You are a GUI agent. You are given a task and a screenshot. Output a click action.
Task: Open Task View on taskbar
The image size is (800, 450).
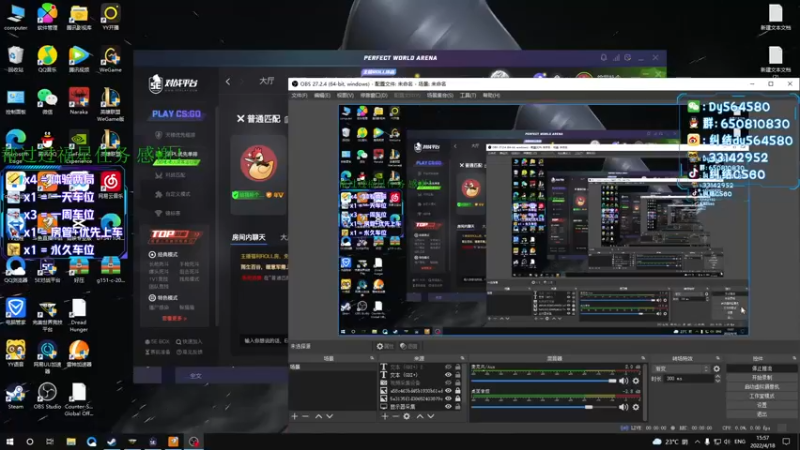(49, 441)
